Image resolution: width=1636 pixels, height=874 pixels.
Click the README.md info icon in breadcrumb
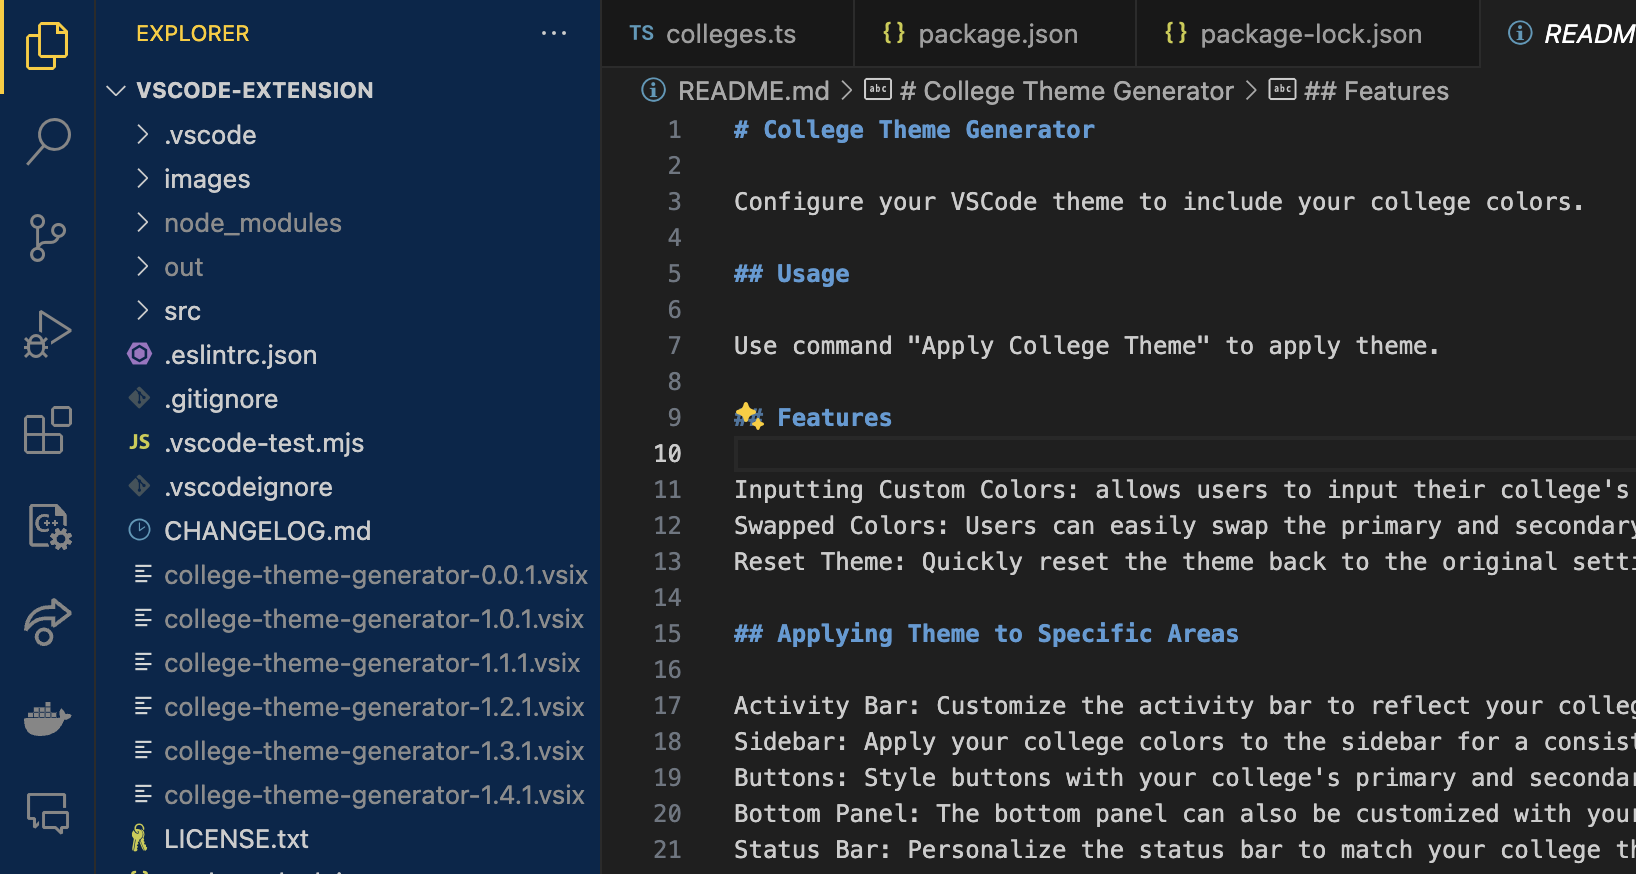[x=653, y=90]
